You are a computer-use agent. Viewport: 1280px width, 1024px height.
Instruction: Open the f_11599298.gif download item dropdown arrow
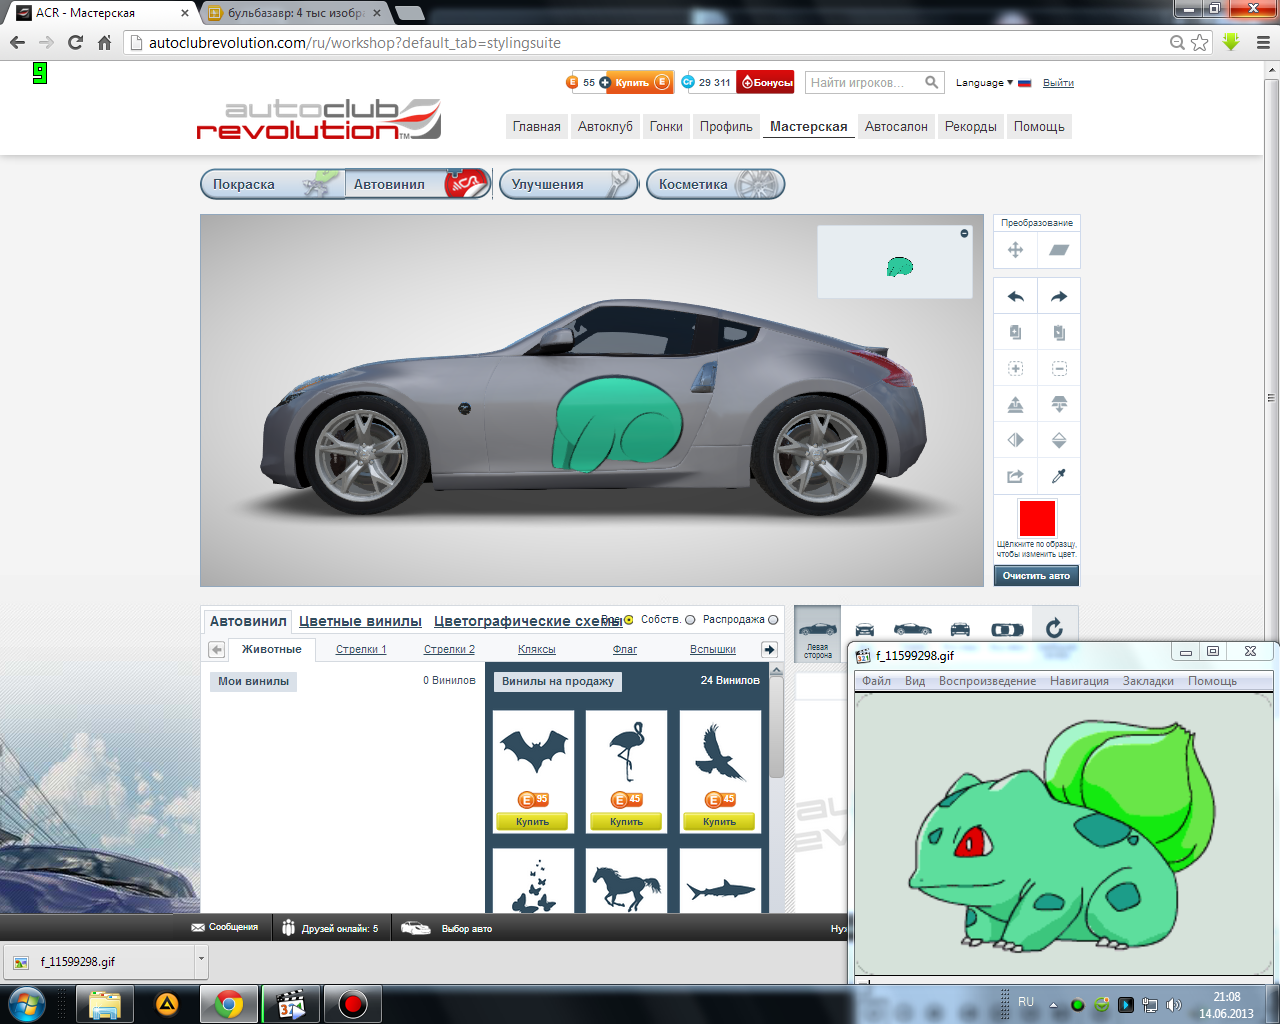[x=201, y=960]
